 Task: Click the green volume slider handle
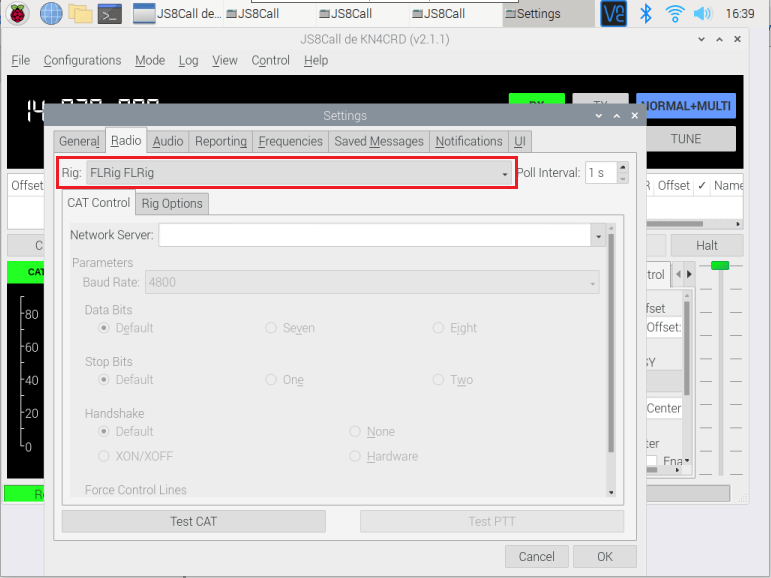(719, 265)
